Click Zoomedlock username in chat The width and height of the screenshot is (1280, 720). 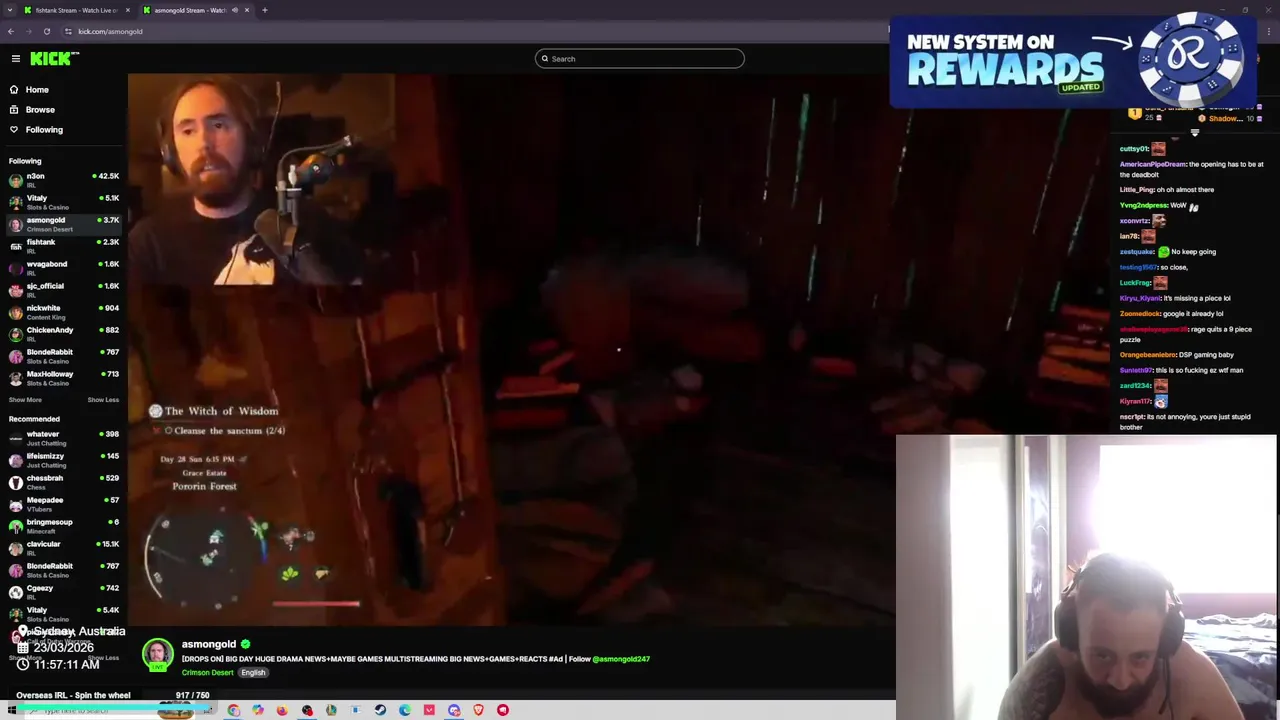coord(1139,314)
